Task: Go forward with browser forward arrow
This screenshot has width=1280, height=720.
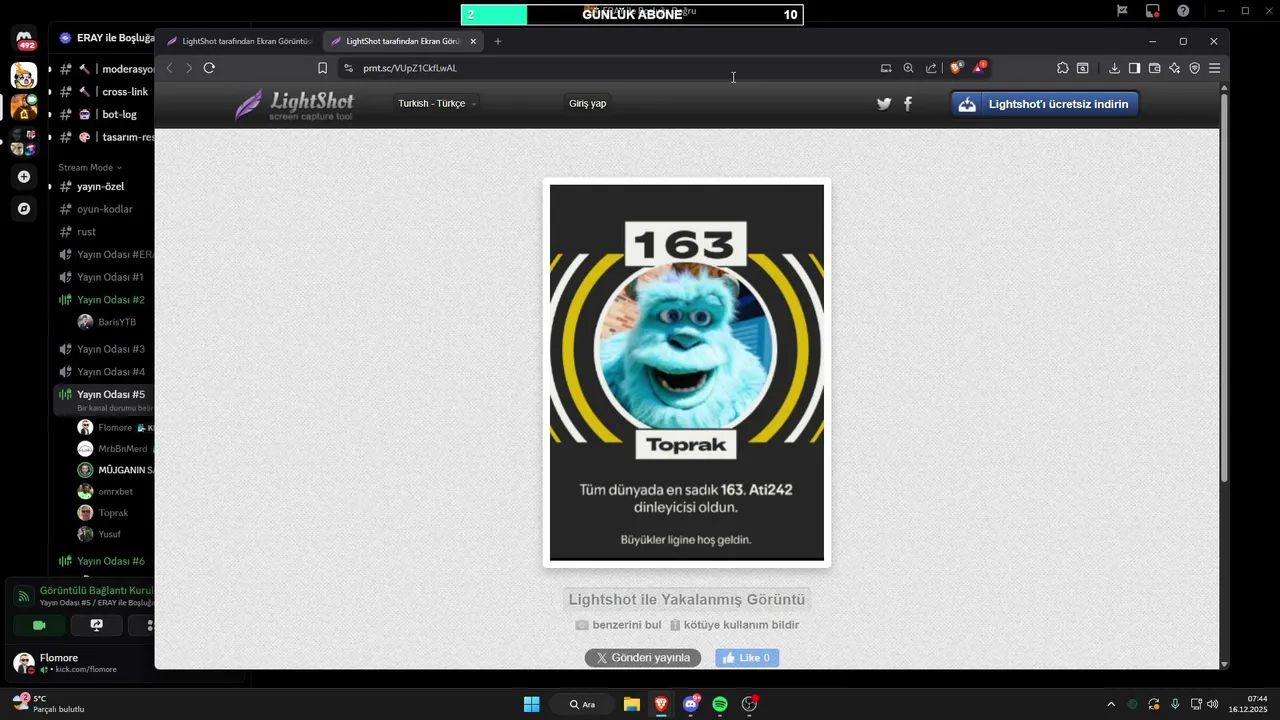Action: point(188,68)
